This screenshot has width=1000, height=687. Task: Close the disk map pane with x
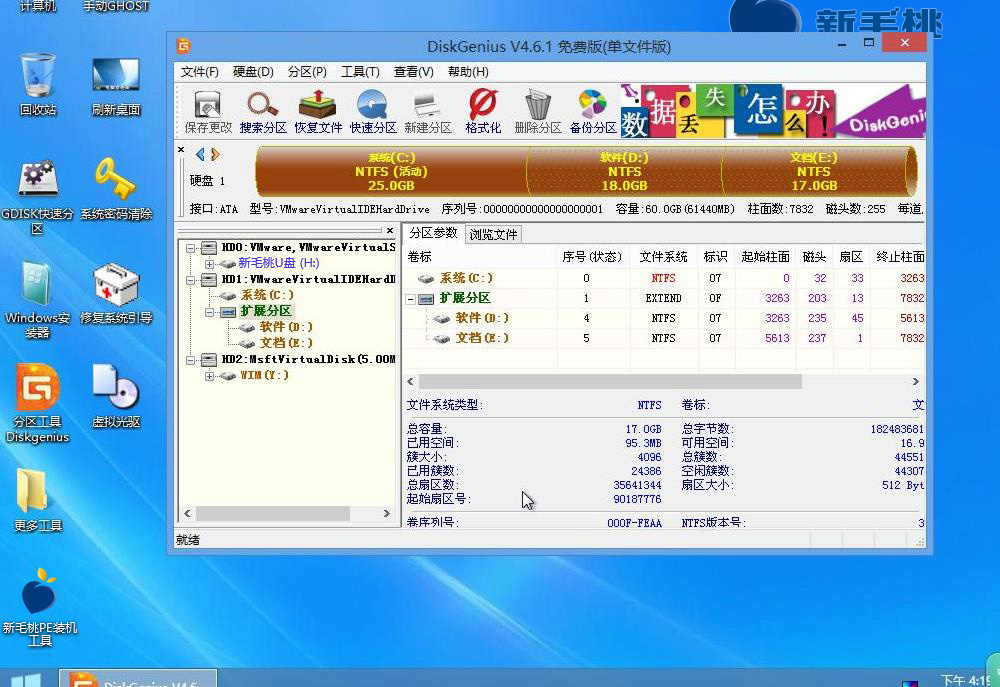coord(181,150)
